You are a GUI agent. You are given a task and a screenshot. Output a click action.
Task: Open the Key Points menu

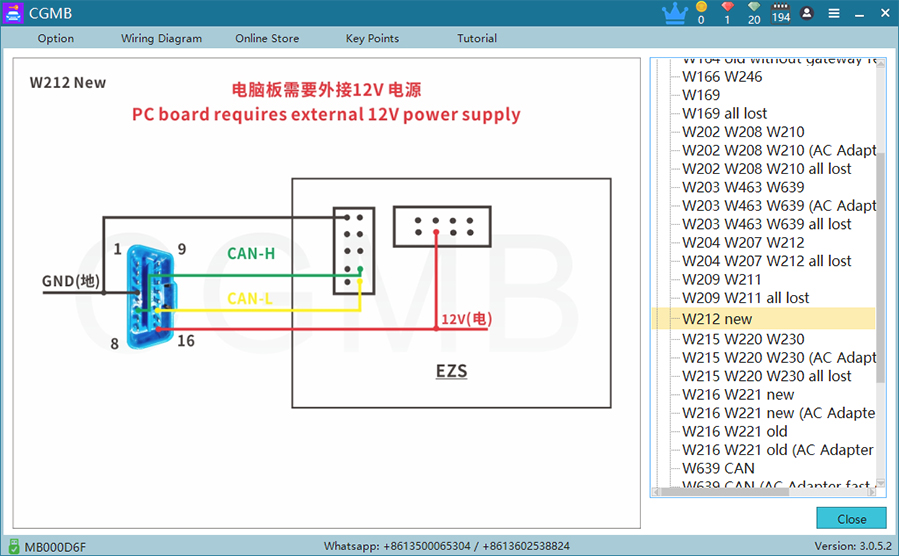coord(372,38)
